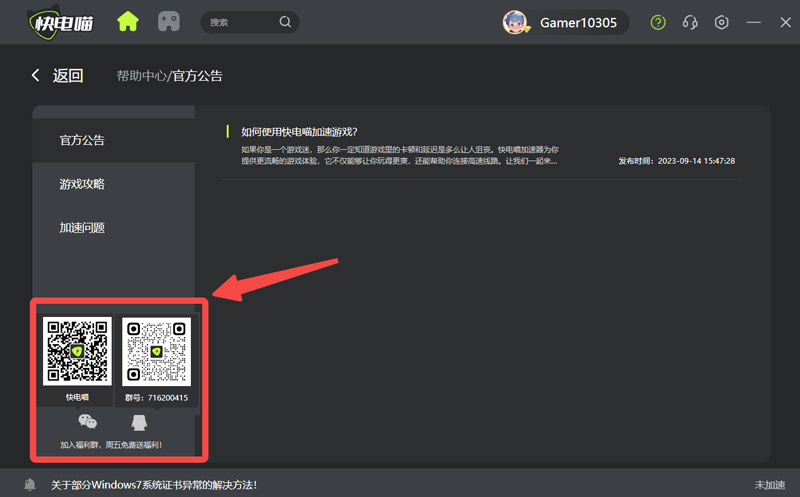Click the search magnifier icon
This screenshot has width=800, height=497.
point(285,22)
